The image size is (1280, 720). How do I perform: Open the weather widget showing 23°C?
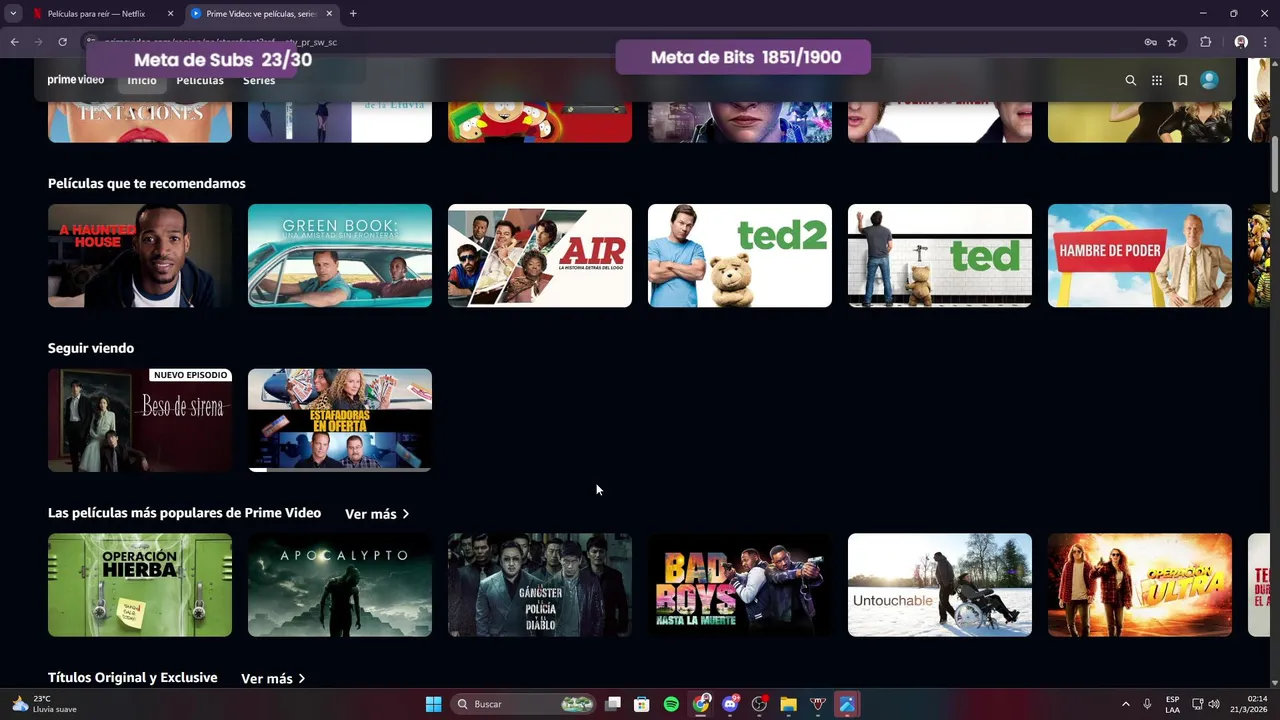click(x=45, y=704)
